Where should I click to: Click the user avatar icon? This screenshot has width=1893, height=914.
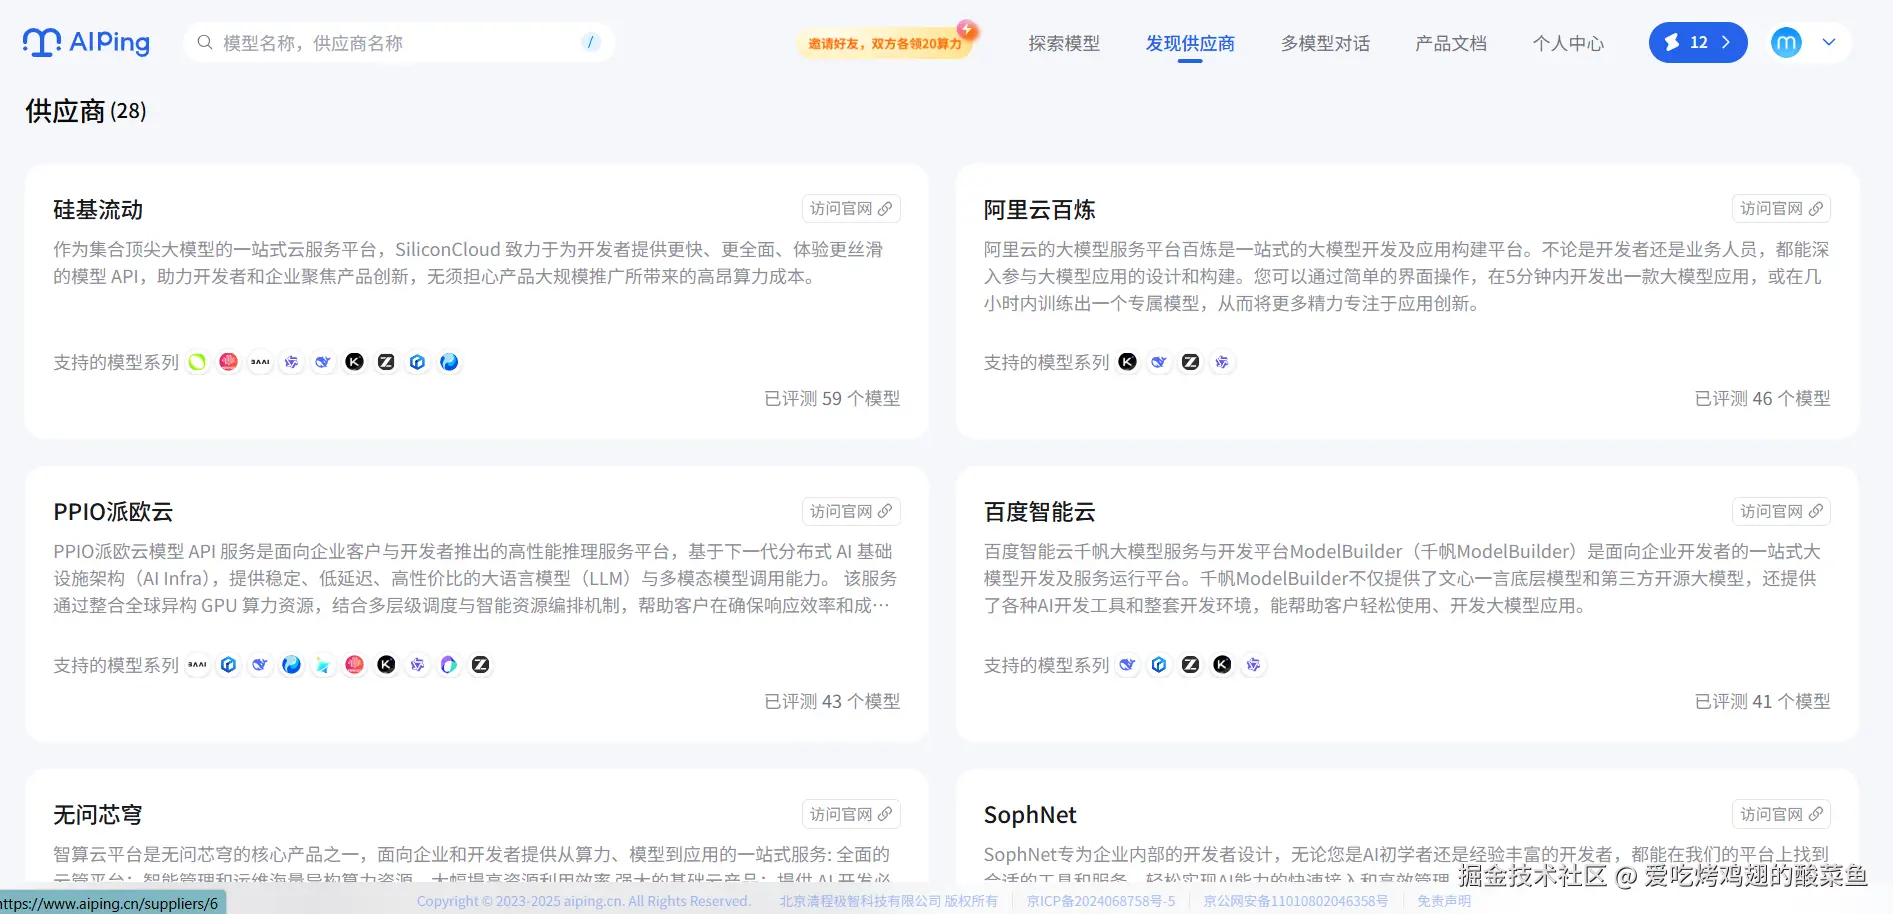(x=1786, y=42)
